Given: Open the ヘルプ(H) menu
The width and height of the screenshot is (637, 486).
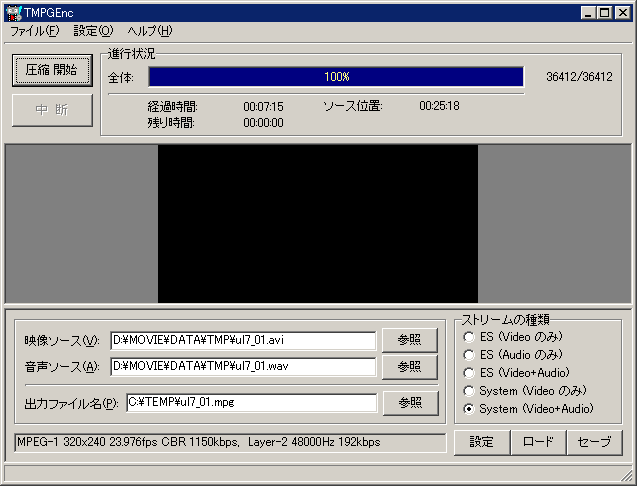Looking at the screenshot, I should click(x=150, y=31).
